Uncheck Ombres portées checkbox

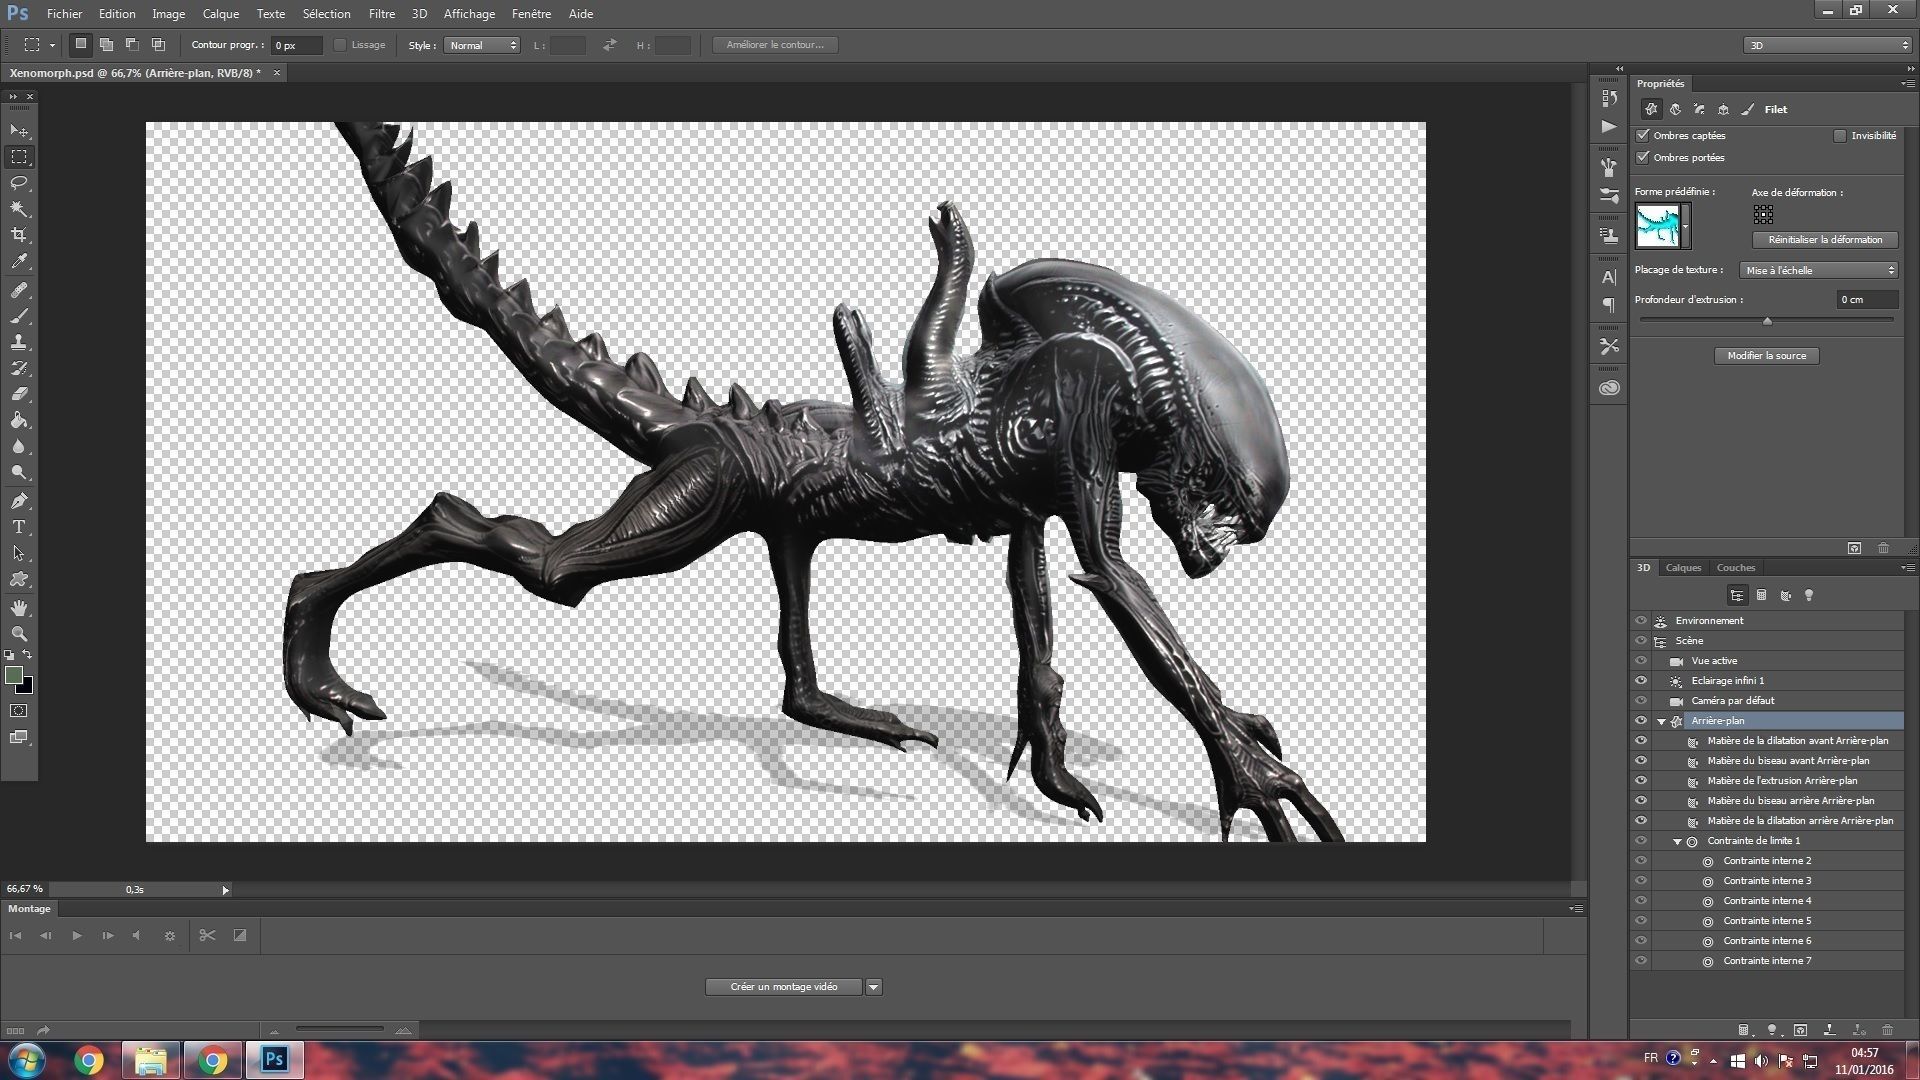pos(1643,157)
